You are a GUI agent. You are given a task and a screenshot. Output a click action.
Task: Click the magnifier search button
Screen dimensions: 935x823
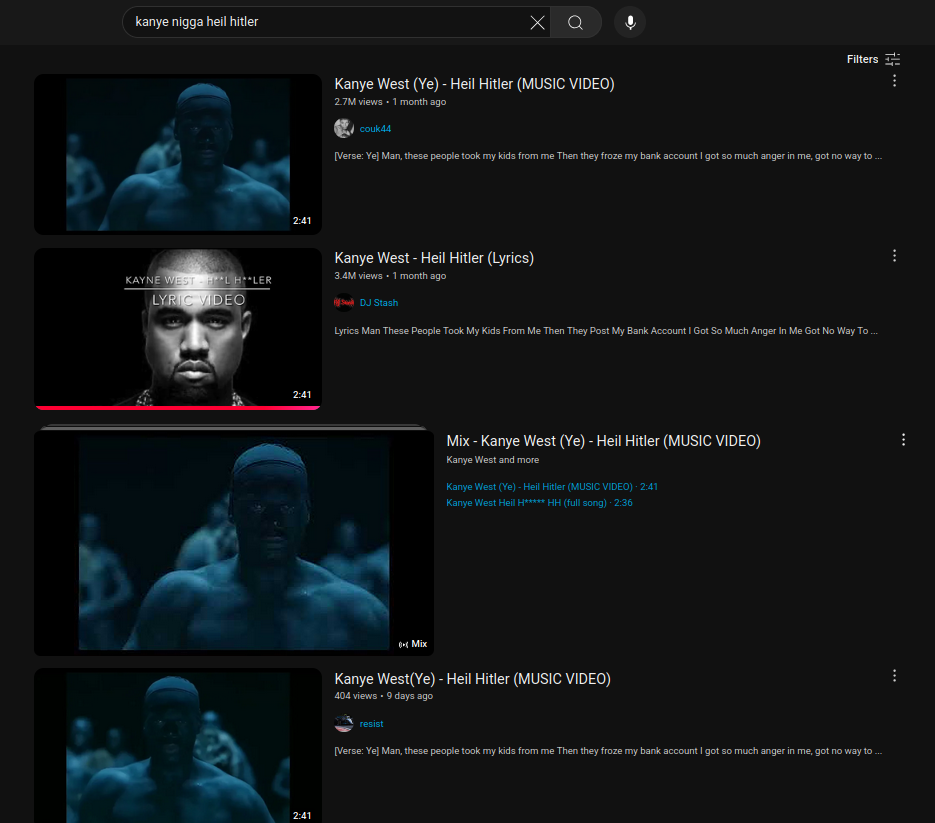575,23
